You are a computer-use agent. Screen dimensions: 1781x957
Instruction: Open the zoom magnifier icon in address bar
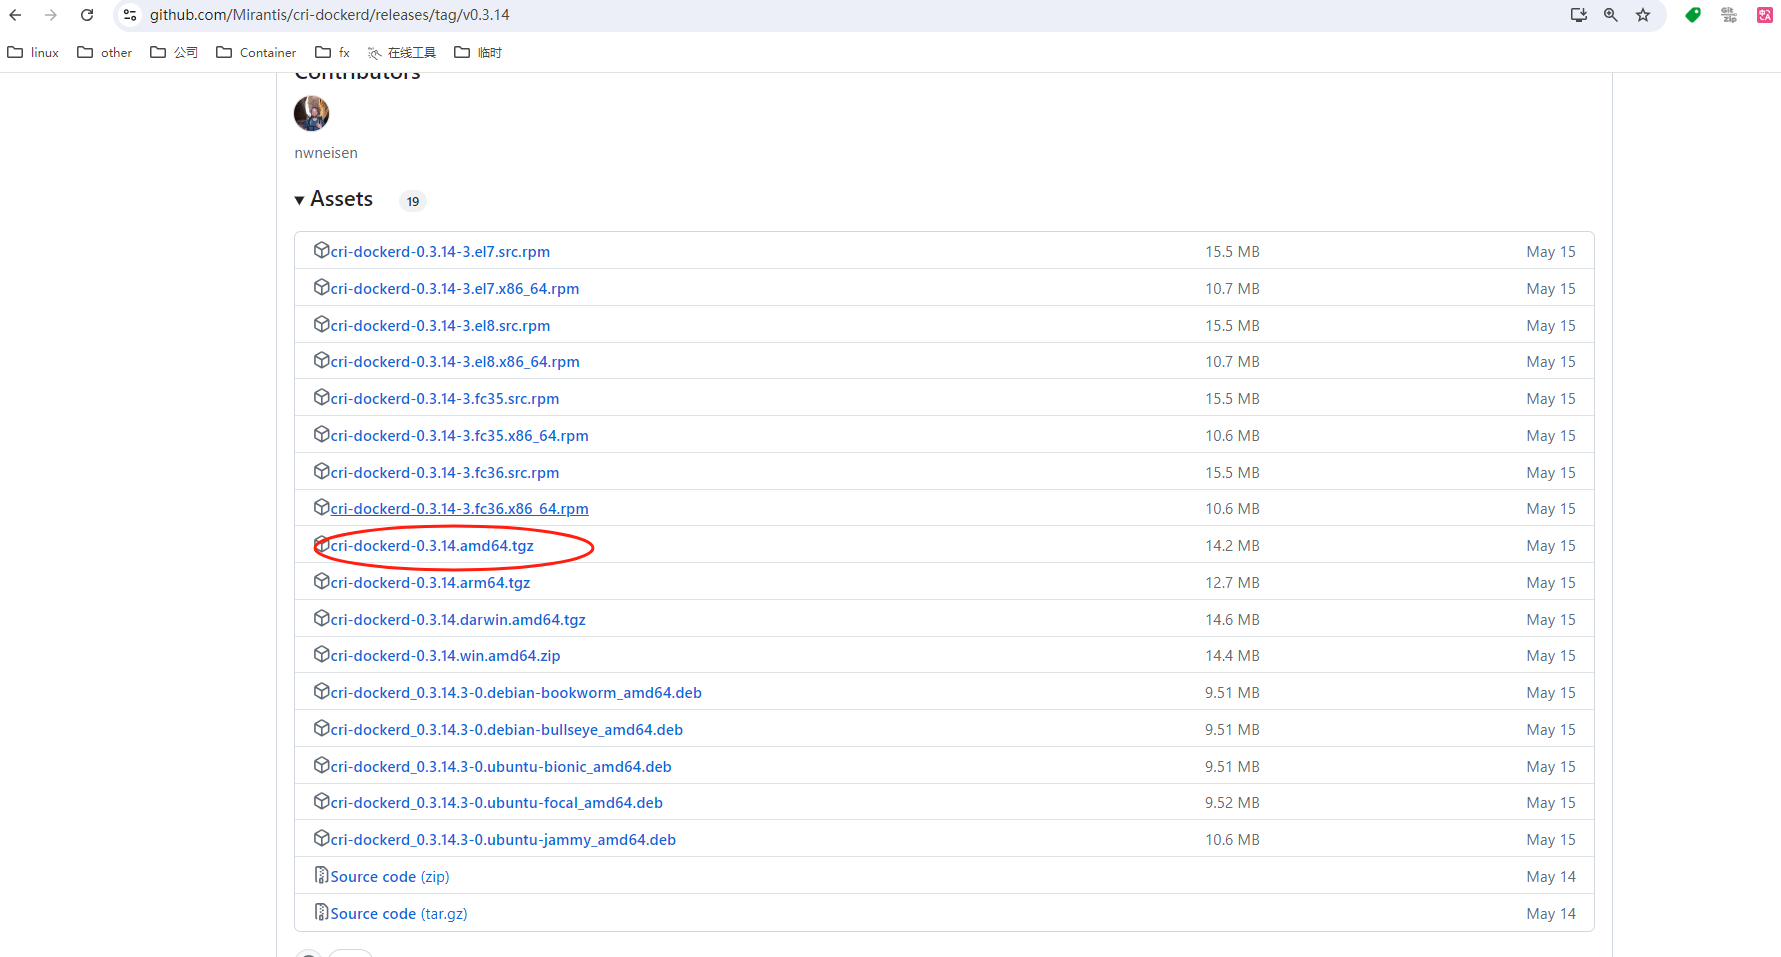(1611, 15)
